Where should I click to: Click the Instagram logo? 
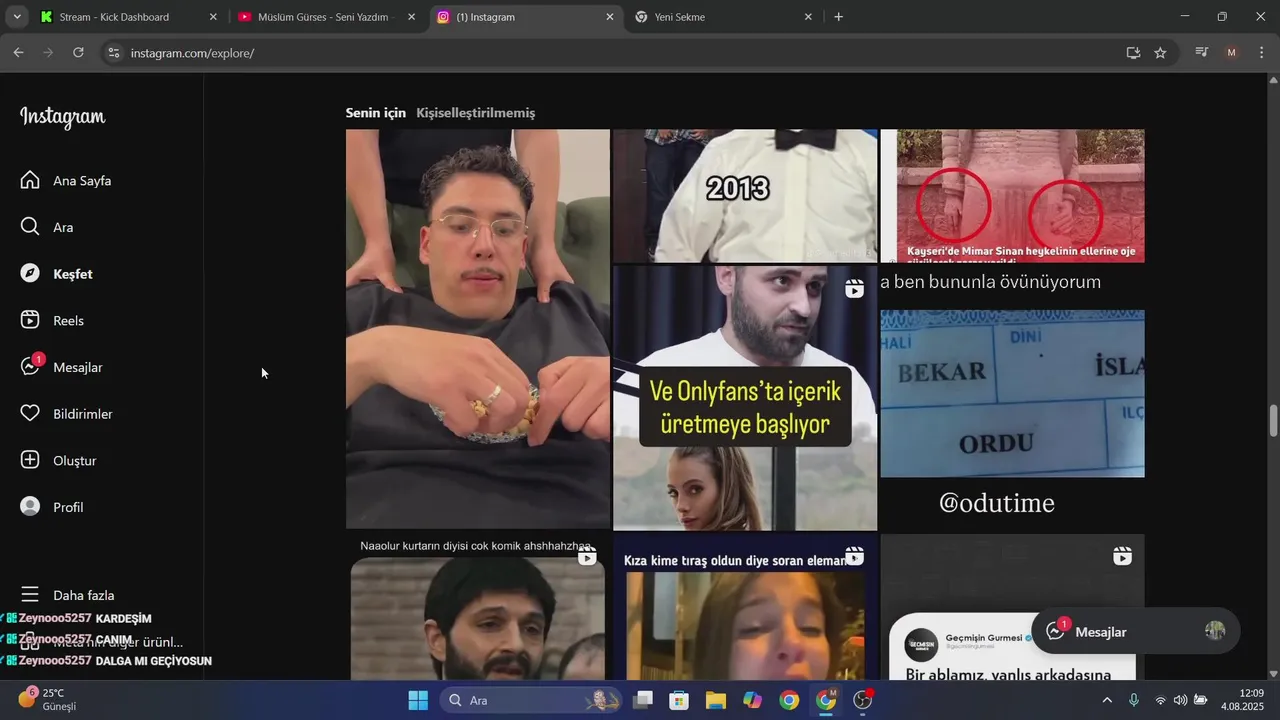point(62,117)
